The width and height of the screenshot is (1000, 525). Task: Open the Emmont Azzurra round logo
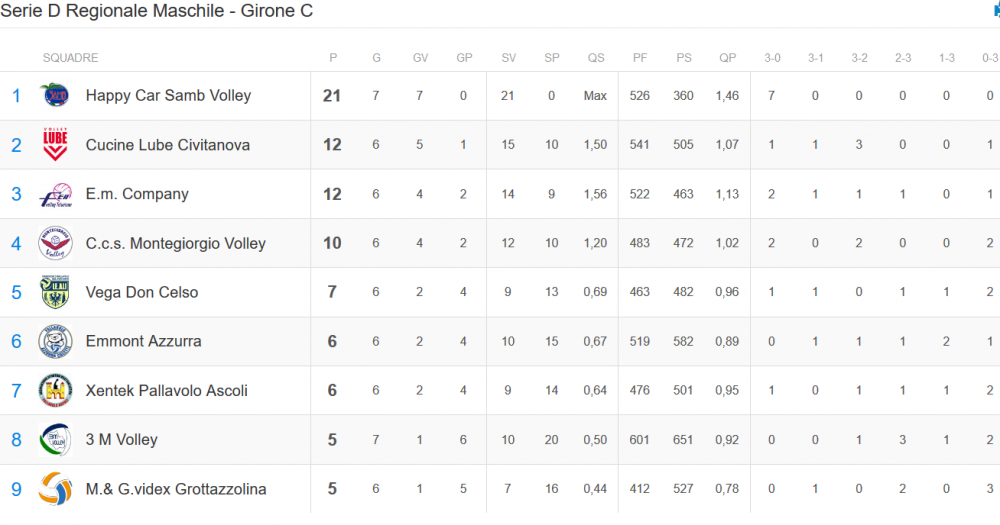(55, 341)
